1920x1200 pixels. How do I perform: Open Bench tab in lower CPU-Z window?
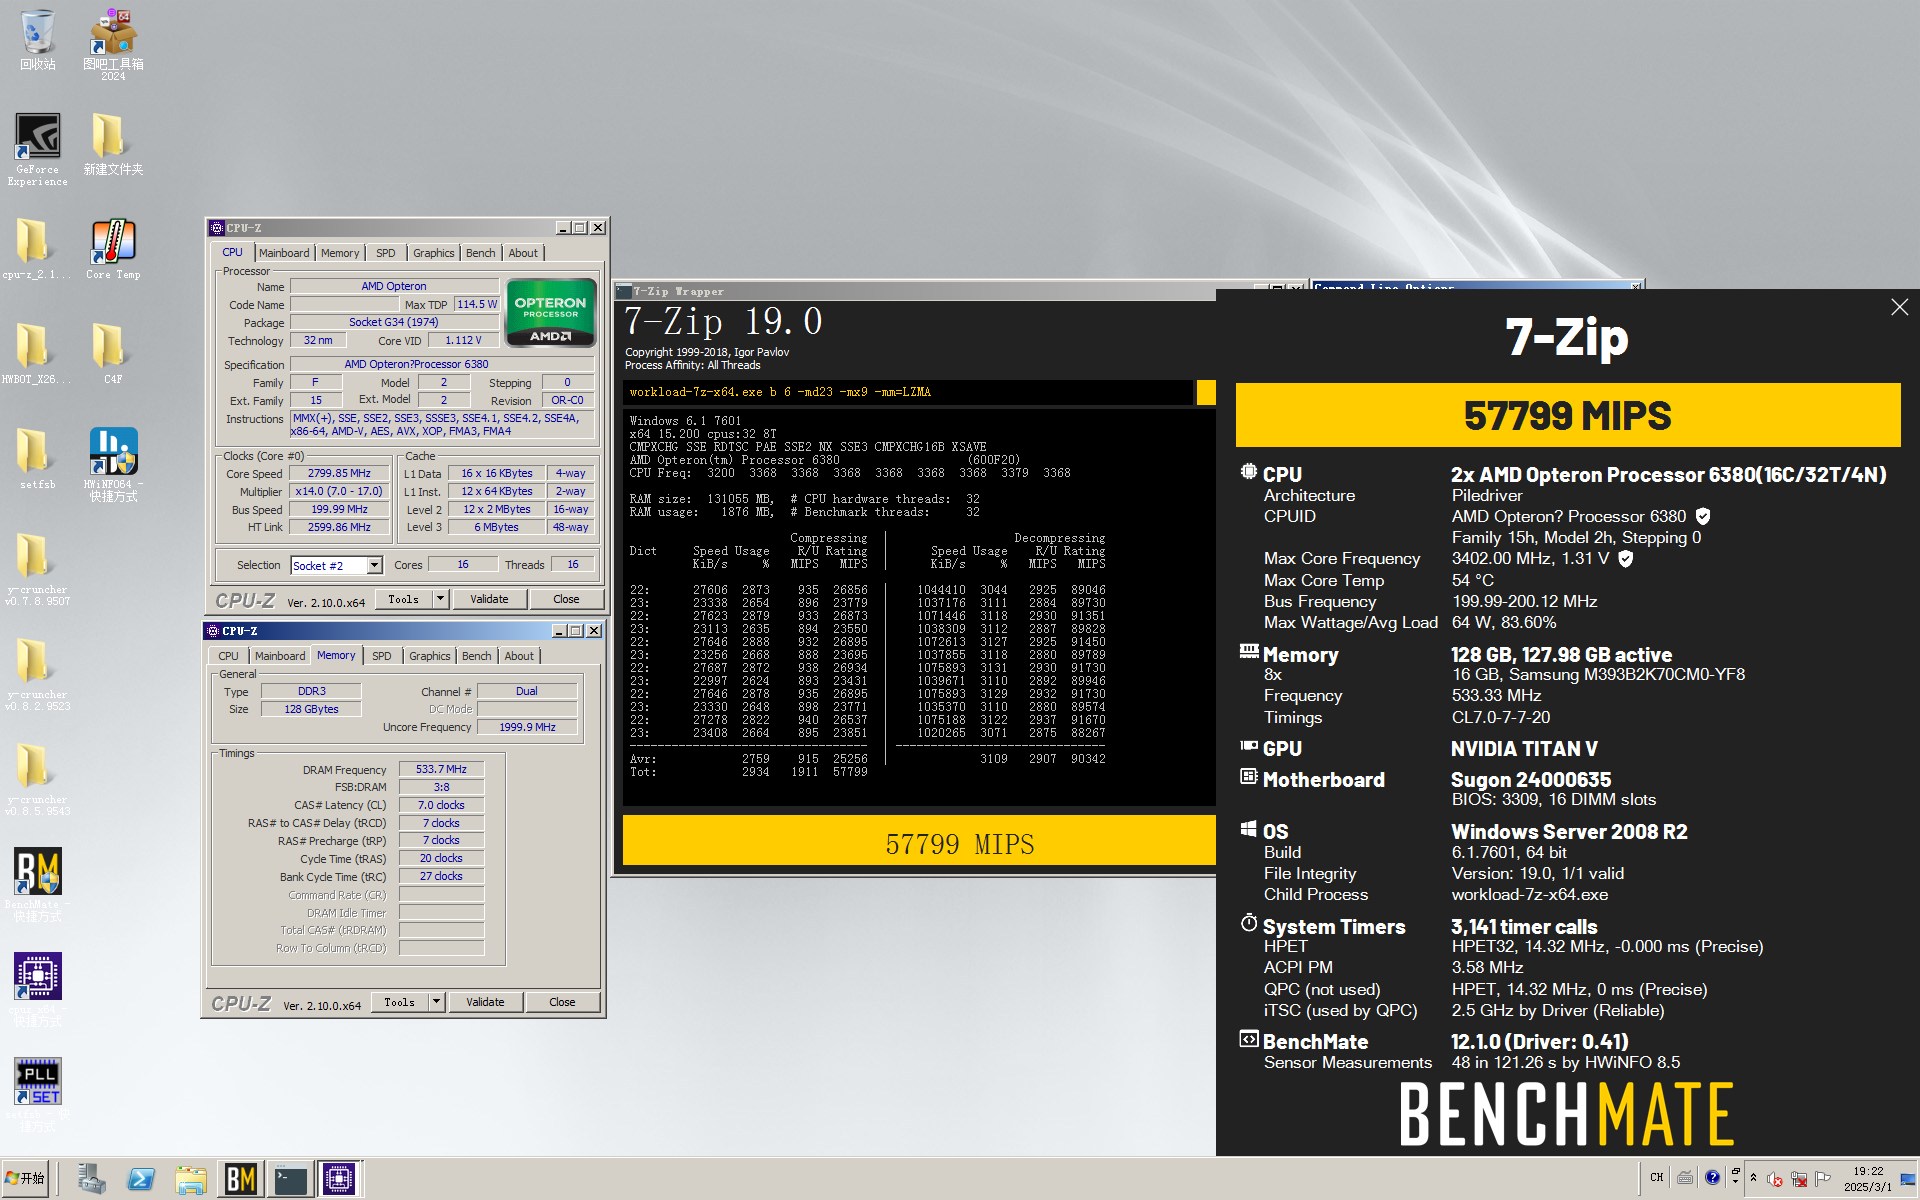[x=477, y=656]
